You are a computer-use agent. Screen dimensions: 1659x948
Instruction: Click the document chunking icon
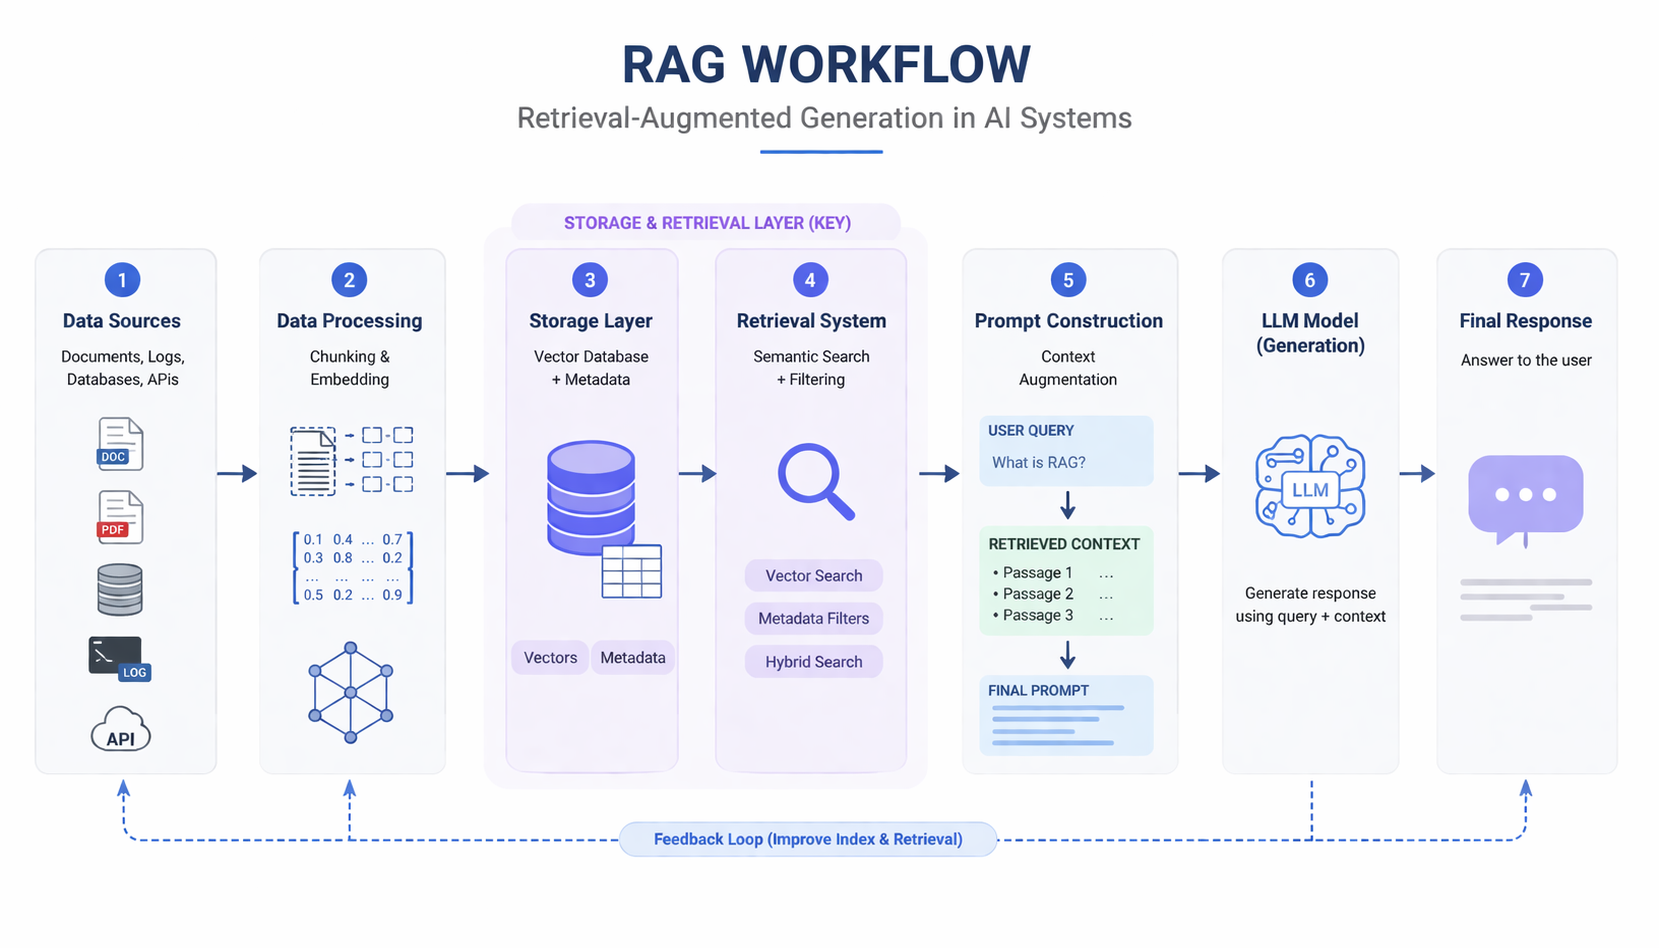tap(350, 461)
